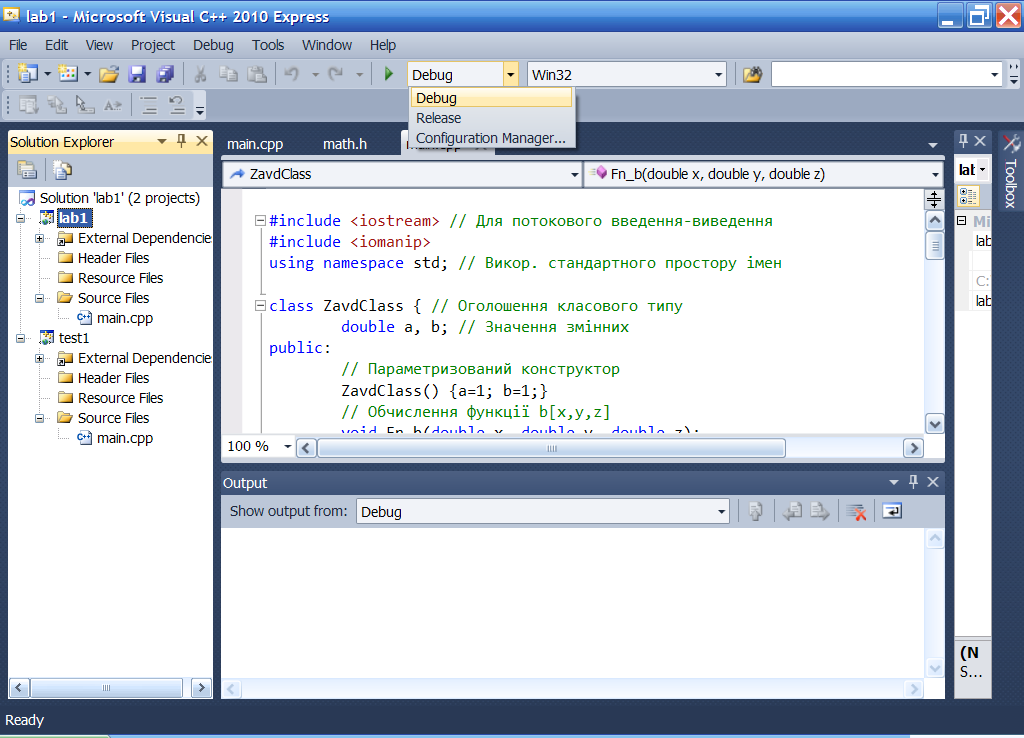Image resolution: width=1024 pixels, height=738 pixels.
Task: Open the File menu
Action: [x=18, y=45]
